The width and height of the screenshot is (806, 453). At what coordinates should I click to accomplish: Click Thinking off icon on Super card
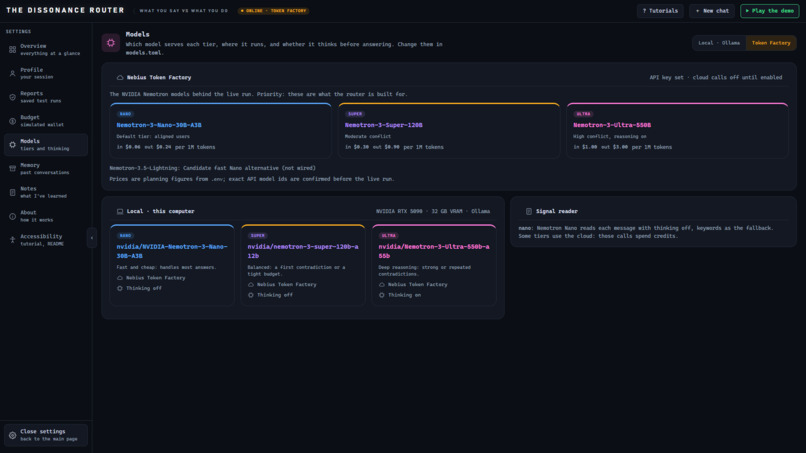pyautogui.click(x=251, y=295)
